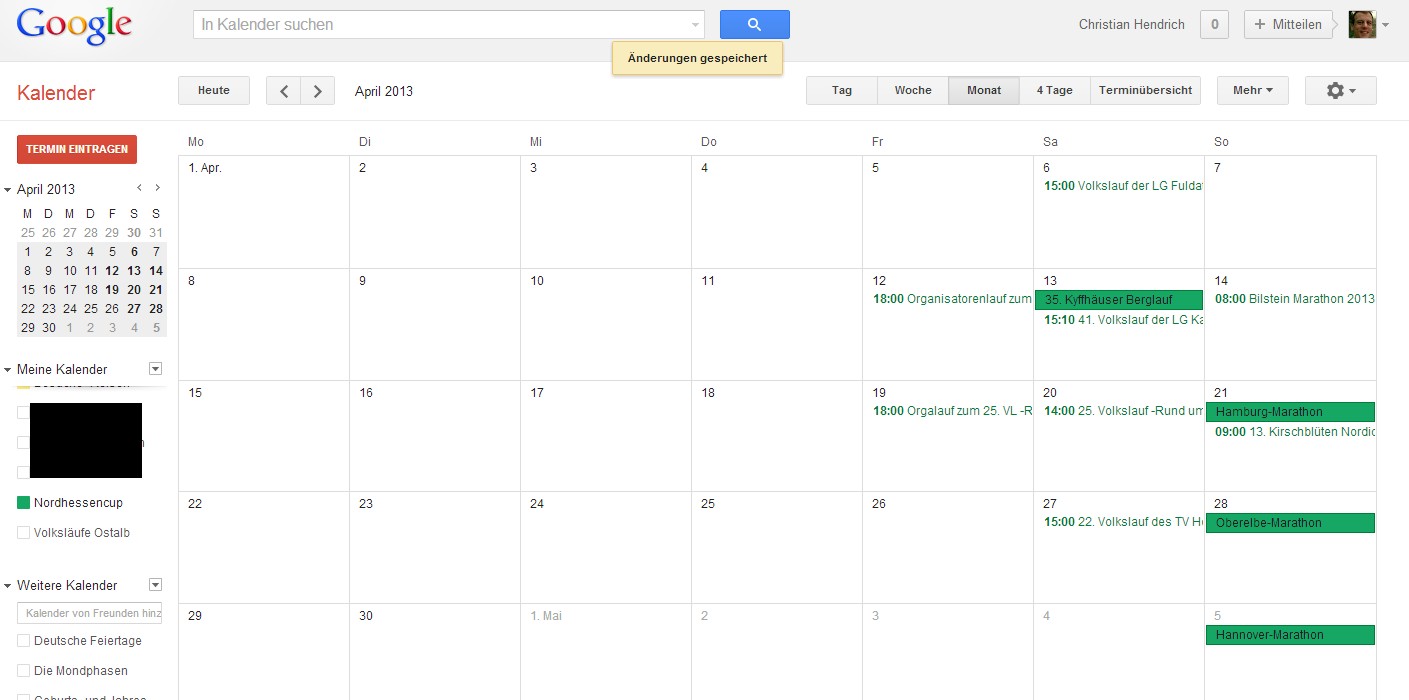Click the 1. Apr. date label
The image size is (1409, 700).
205,168
